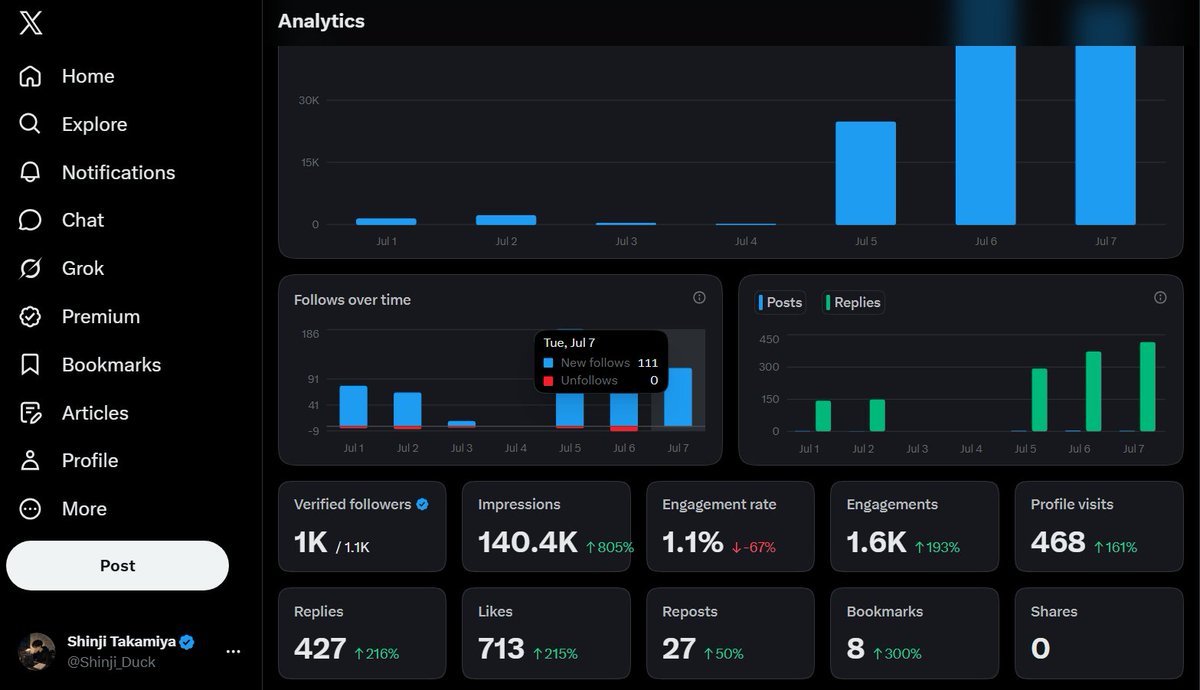Click the More circle icon
1200x690 pixels.
coord(31,509)
